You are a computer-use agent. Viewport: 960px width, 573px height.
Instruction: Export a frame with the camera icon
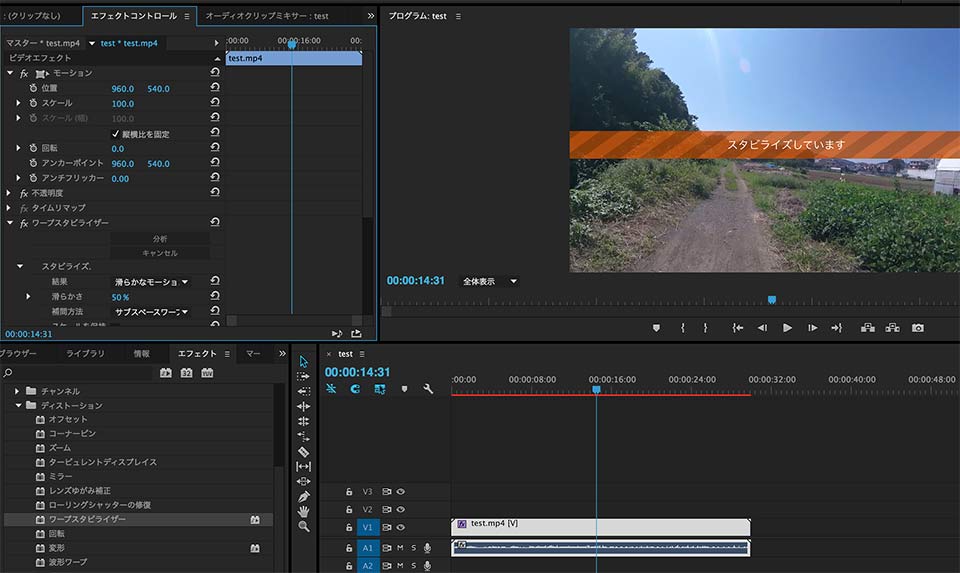(x=918, y=328)
